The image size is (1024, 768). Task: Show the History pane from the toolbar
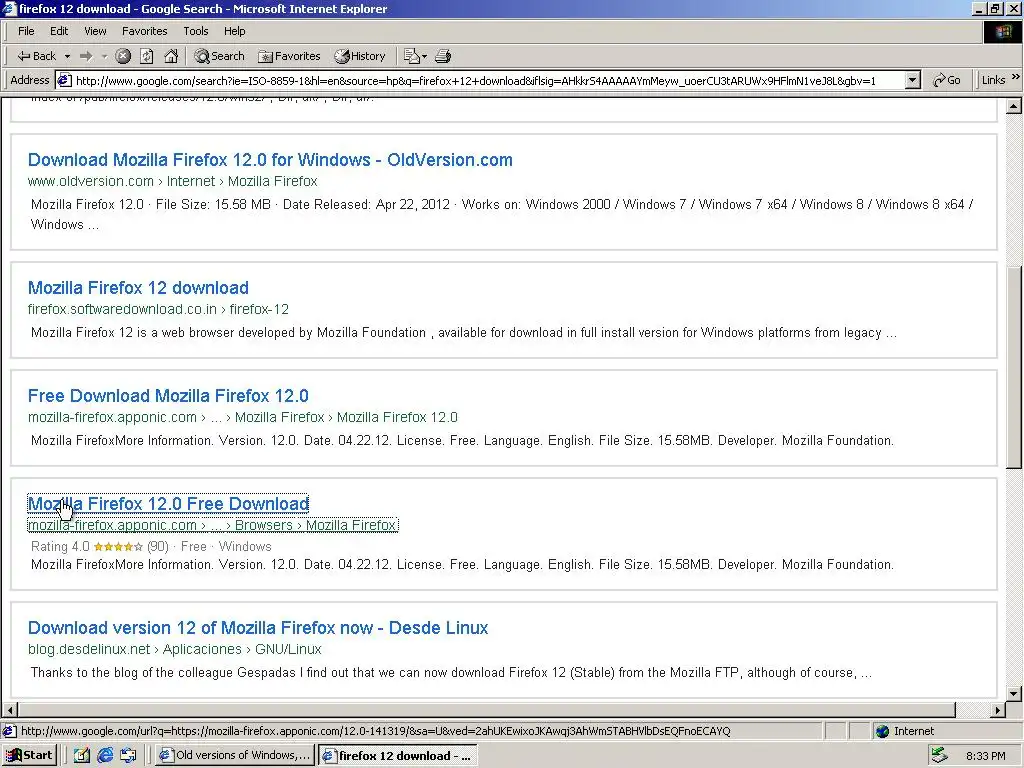click(x=360, y=56)
